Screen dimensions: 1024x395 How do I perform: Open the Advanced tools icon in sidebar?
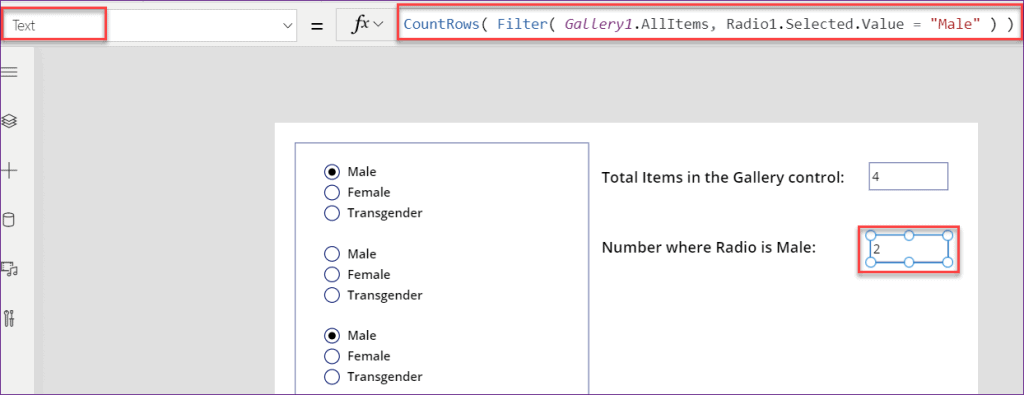point(9,319)
